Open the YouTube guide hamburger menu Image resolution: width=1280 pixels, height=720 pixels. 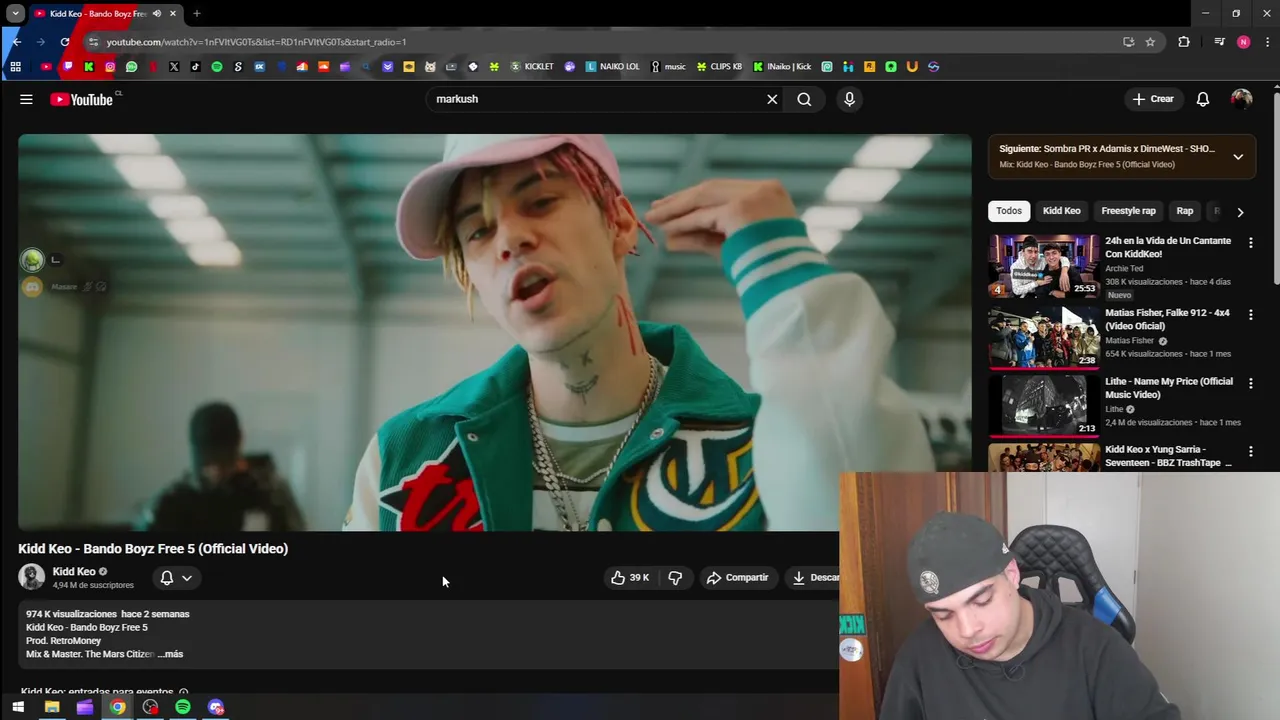coord(26,99)
